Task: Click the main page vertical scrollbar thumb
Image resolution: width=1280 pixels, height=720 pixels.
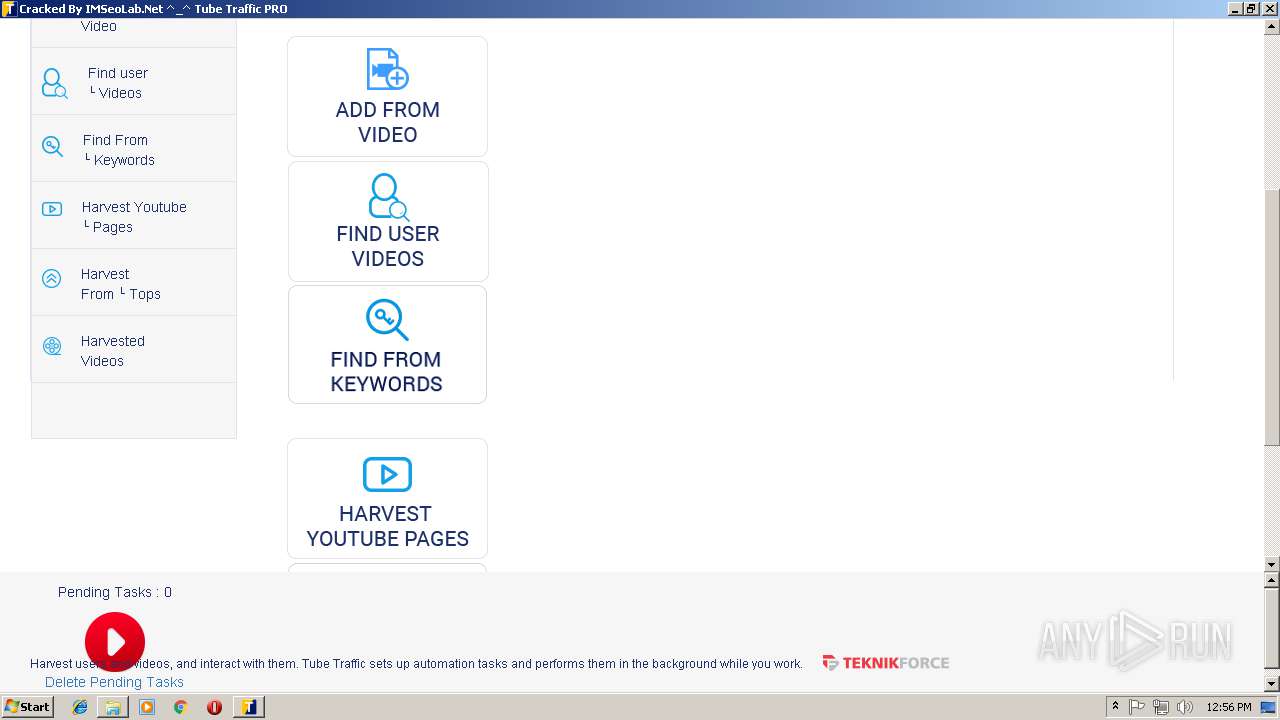Action: click(x=1272, y=317)
